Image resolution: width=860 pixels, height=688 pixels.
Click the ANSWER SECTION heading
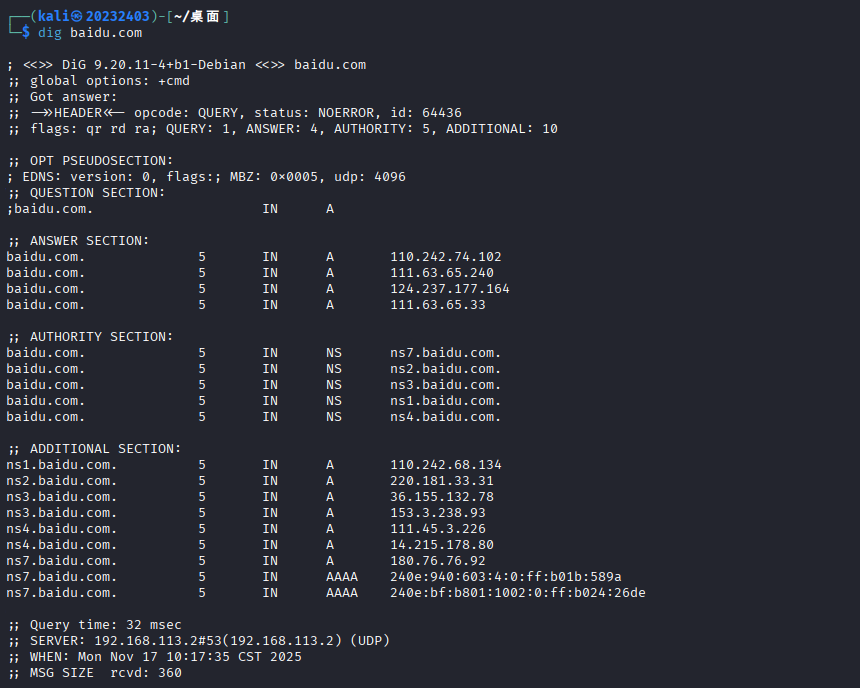click(89, 241)
